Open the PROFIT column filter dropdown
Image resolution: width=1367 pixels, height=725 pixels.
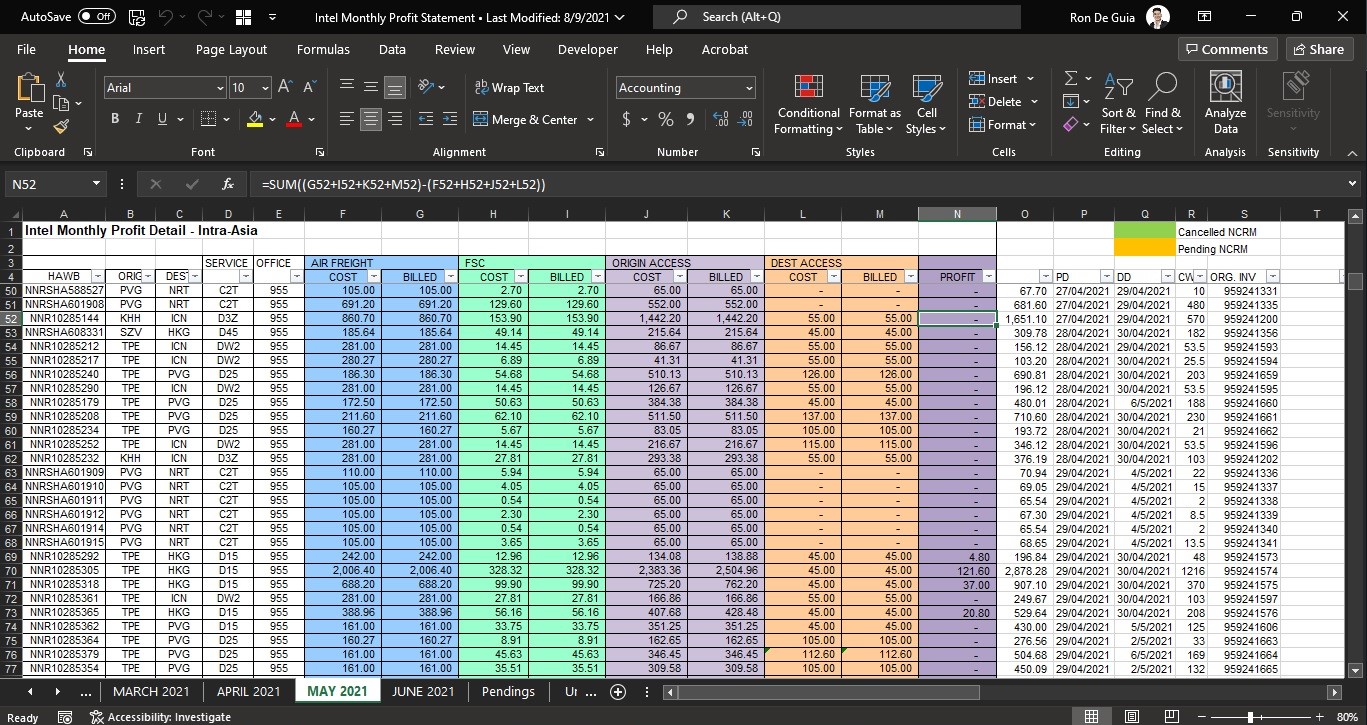click(989, 277)
